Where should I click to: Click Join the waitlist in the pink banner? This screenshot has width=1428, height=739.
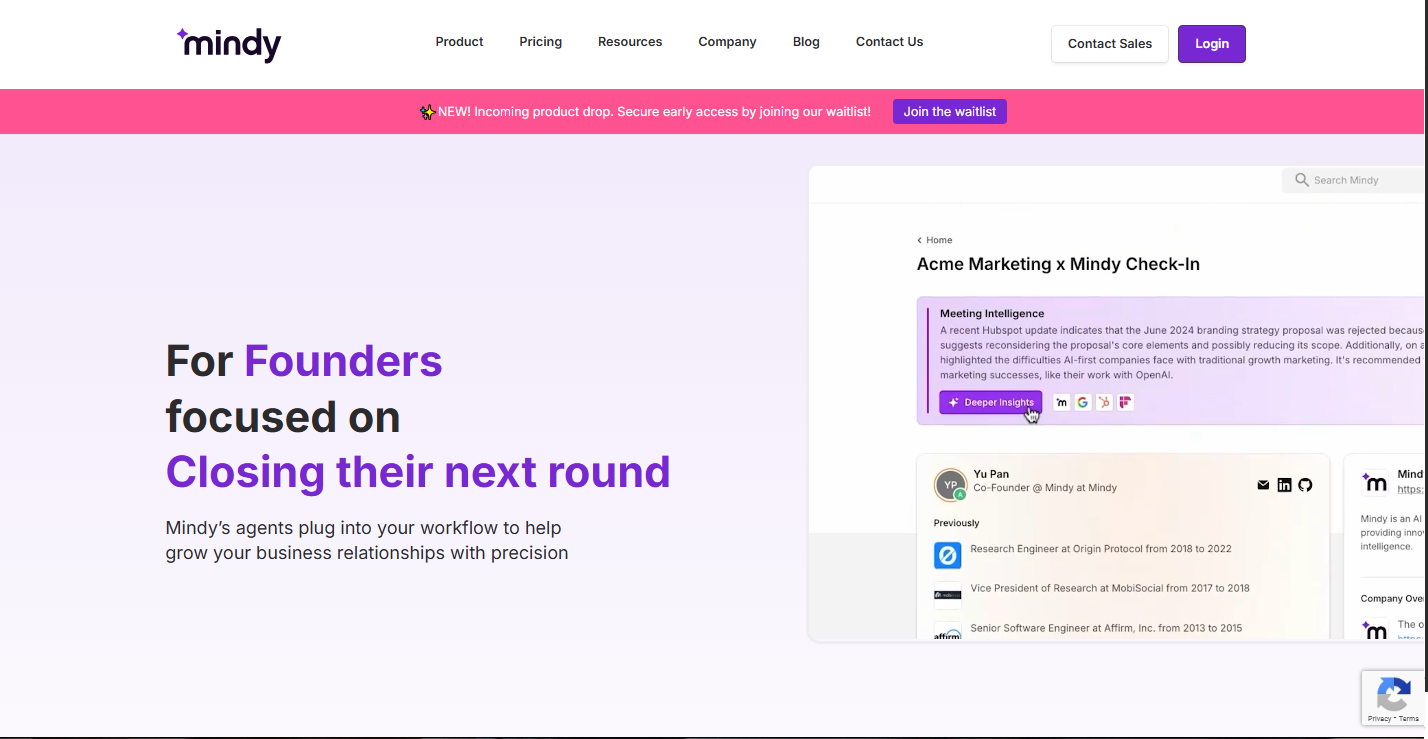[950, 112]
